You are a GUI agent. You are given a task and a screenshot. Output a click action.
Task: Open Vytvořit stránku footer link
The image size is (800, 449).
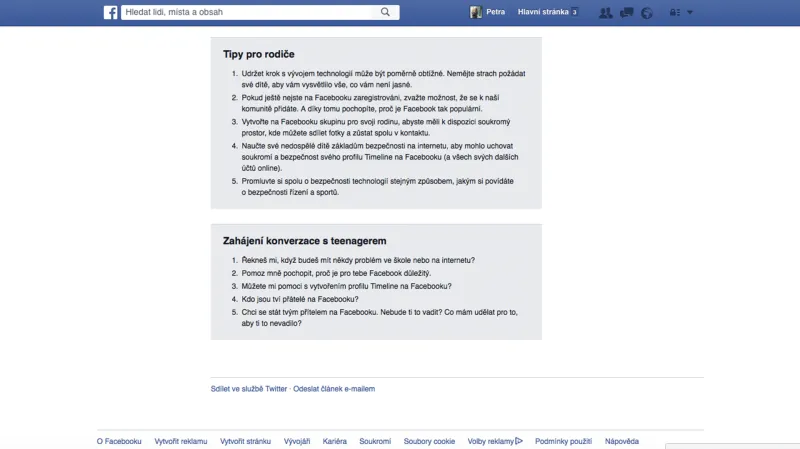[245, 441]
